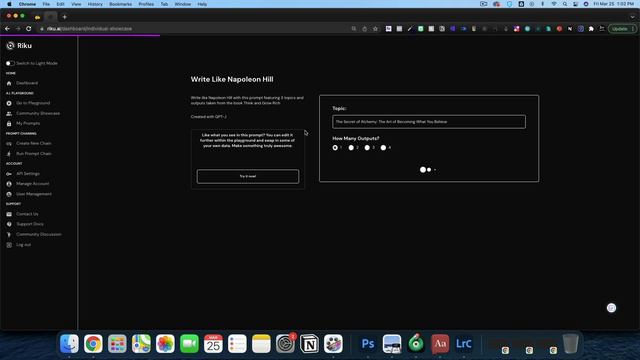Click the API Settings key icon

9,174
